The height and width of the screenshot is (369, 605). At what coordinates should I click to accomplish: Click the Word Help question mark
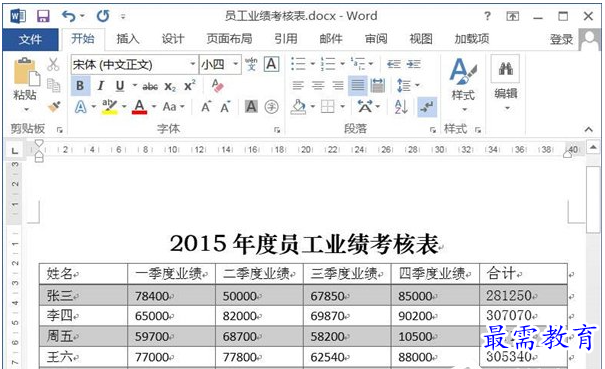[x=487, y=16]
